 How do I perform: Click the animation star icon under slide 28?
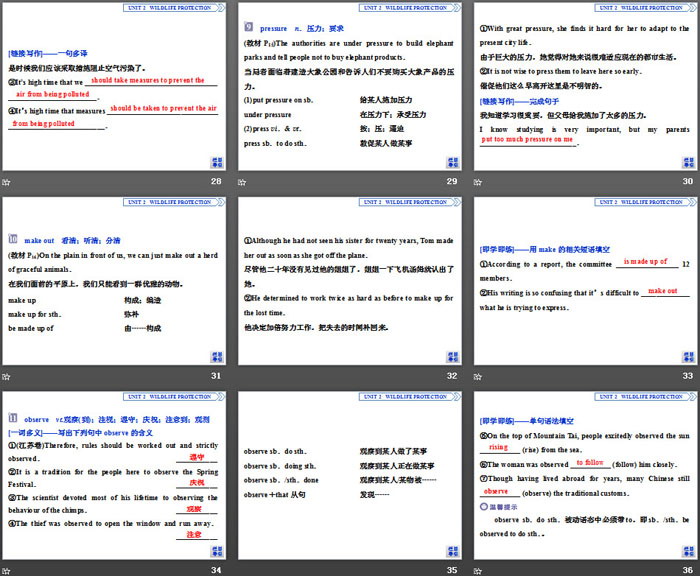tap(6, 182)
